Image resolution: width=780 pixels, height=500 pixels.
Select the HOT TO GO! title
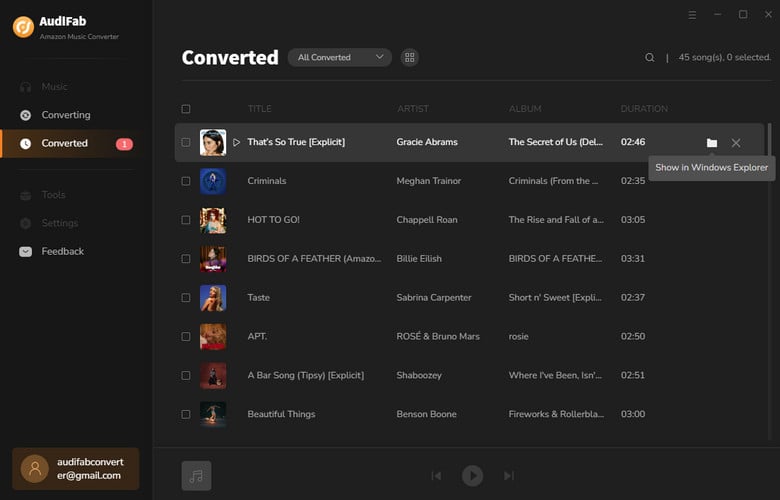click(x=274, y=220)
